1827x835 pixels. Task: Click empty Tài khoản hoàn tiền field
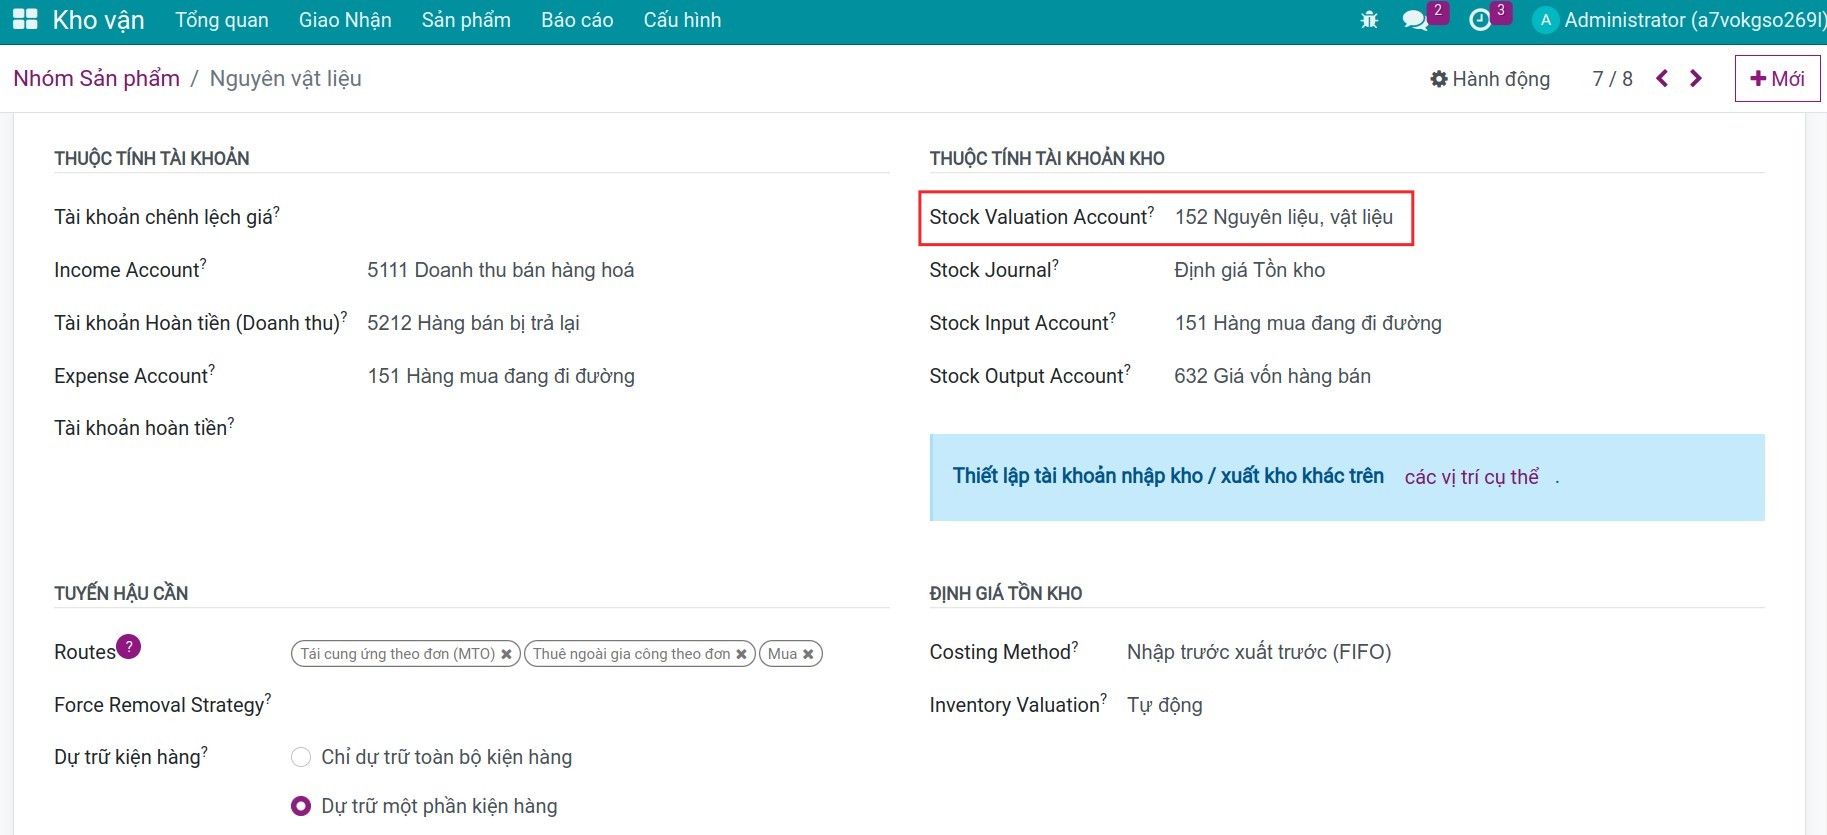click(x=628, y=428)
